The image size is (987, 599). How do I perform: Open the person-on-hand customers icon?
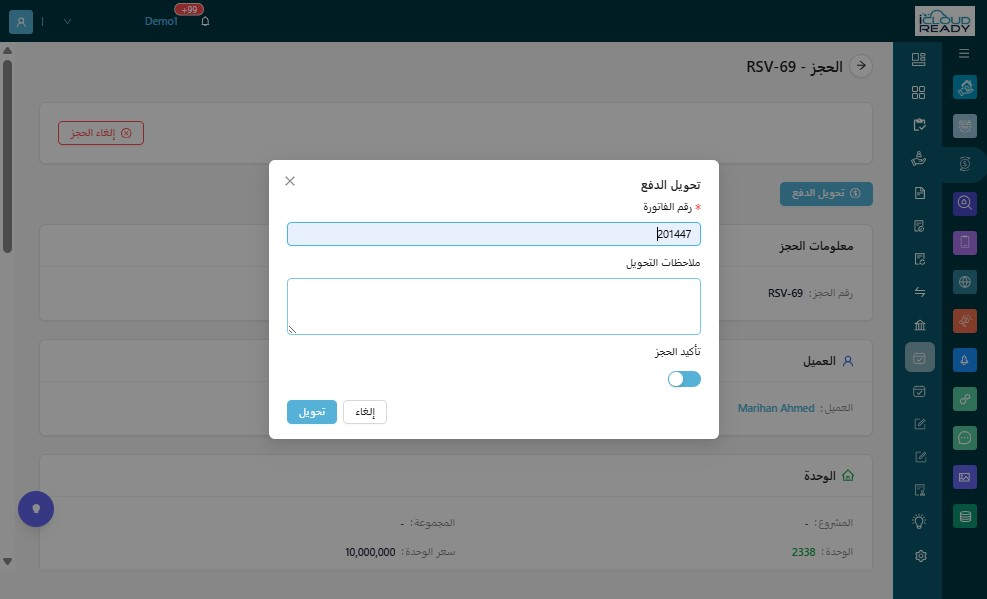[x=919, y=159]
